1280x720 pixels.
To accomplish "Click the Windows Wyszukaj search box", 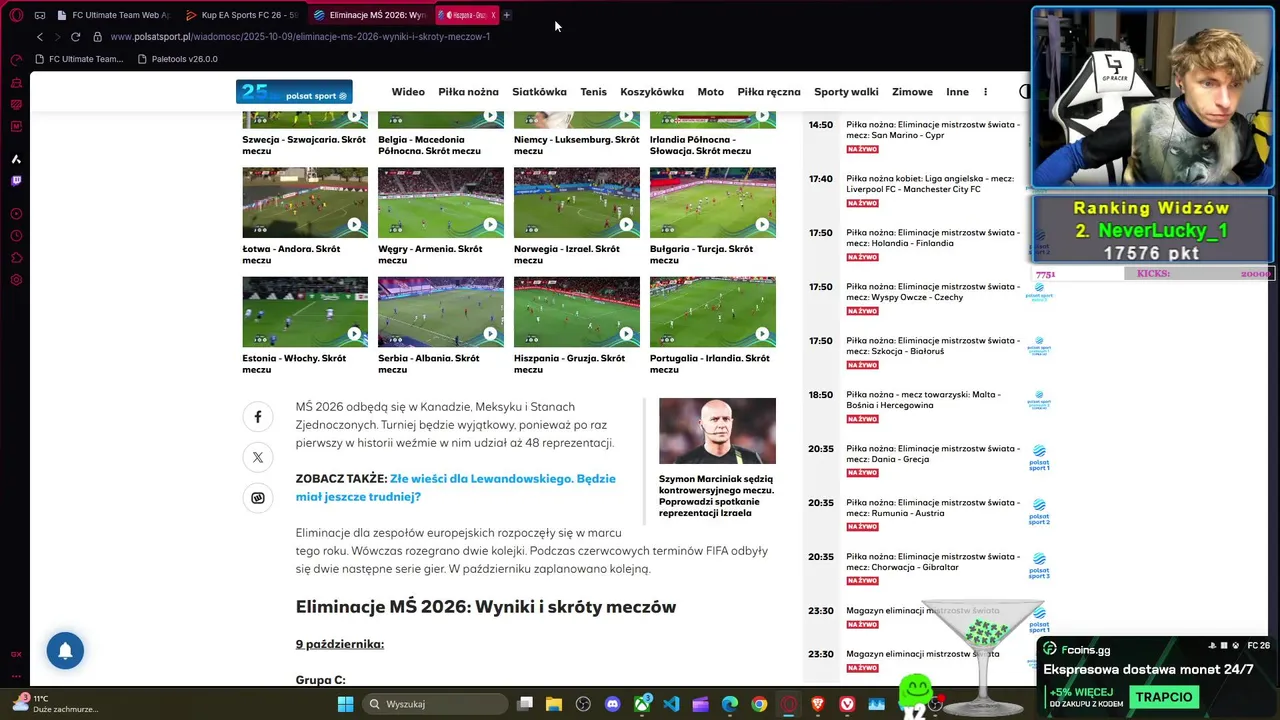I will coord(436,704).
